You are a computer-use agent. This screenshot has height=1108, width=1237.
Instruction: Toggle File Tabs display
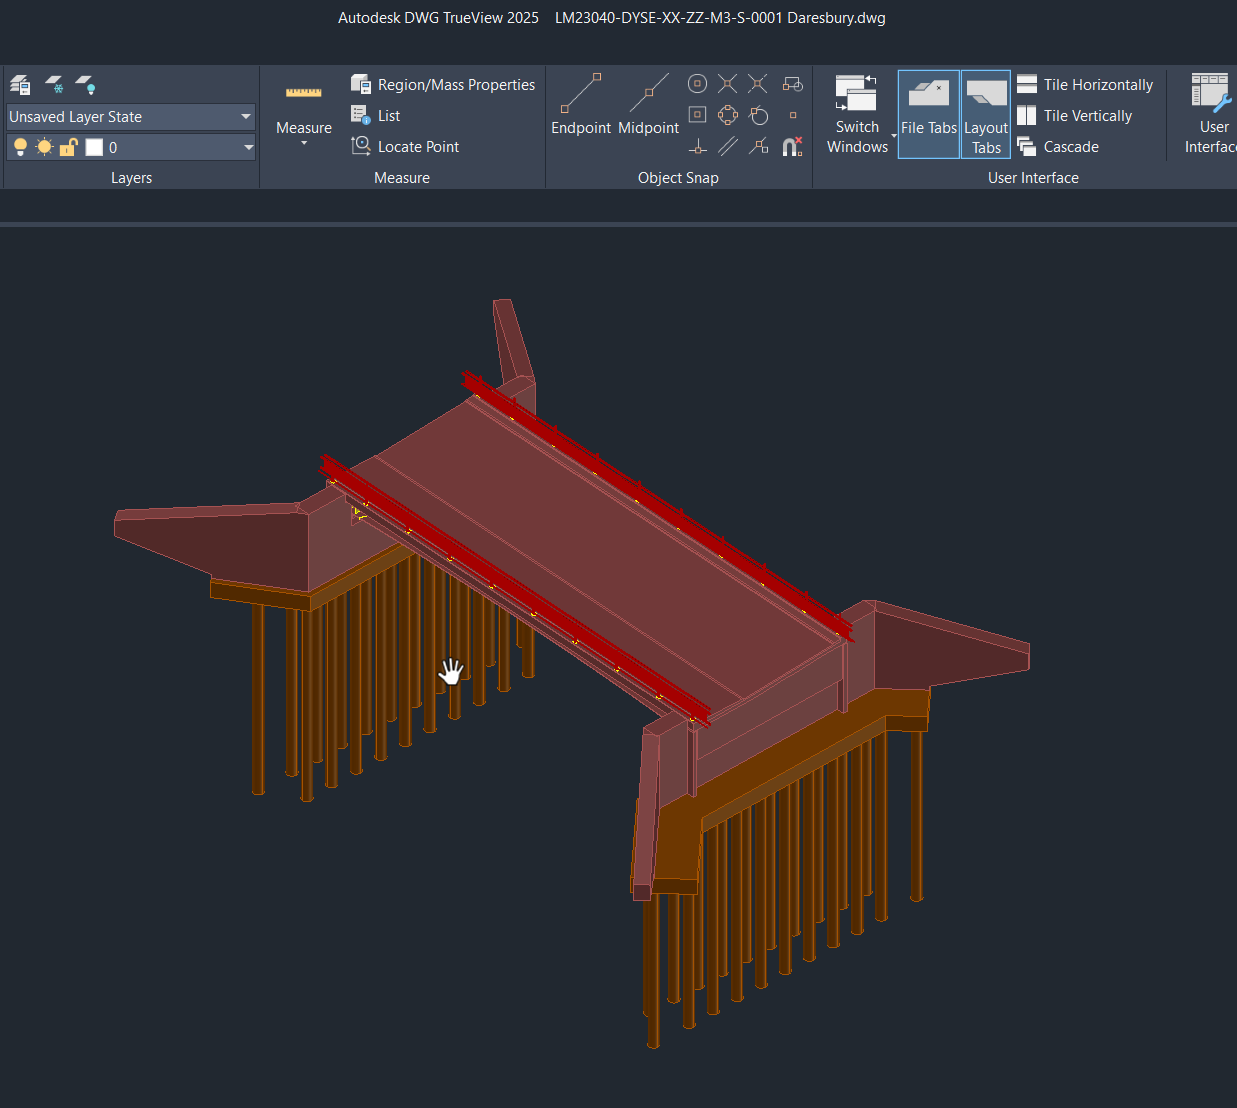(x=928, y=114)
